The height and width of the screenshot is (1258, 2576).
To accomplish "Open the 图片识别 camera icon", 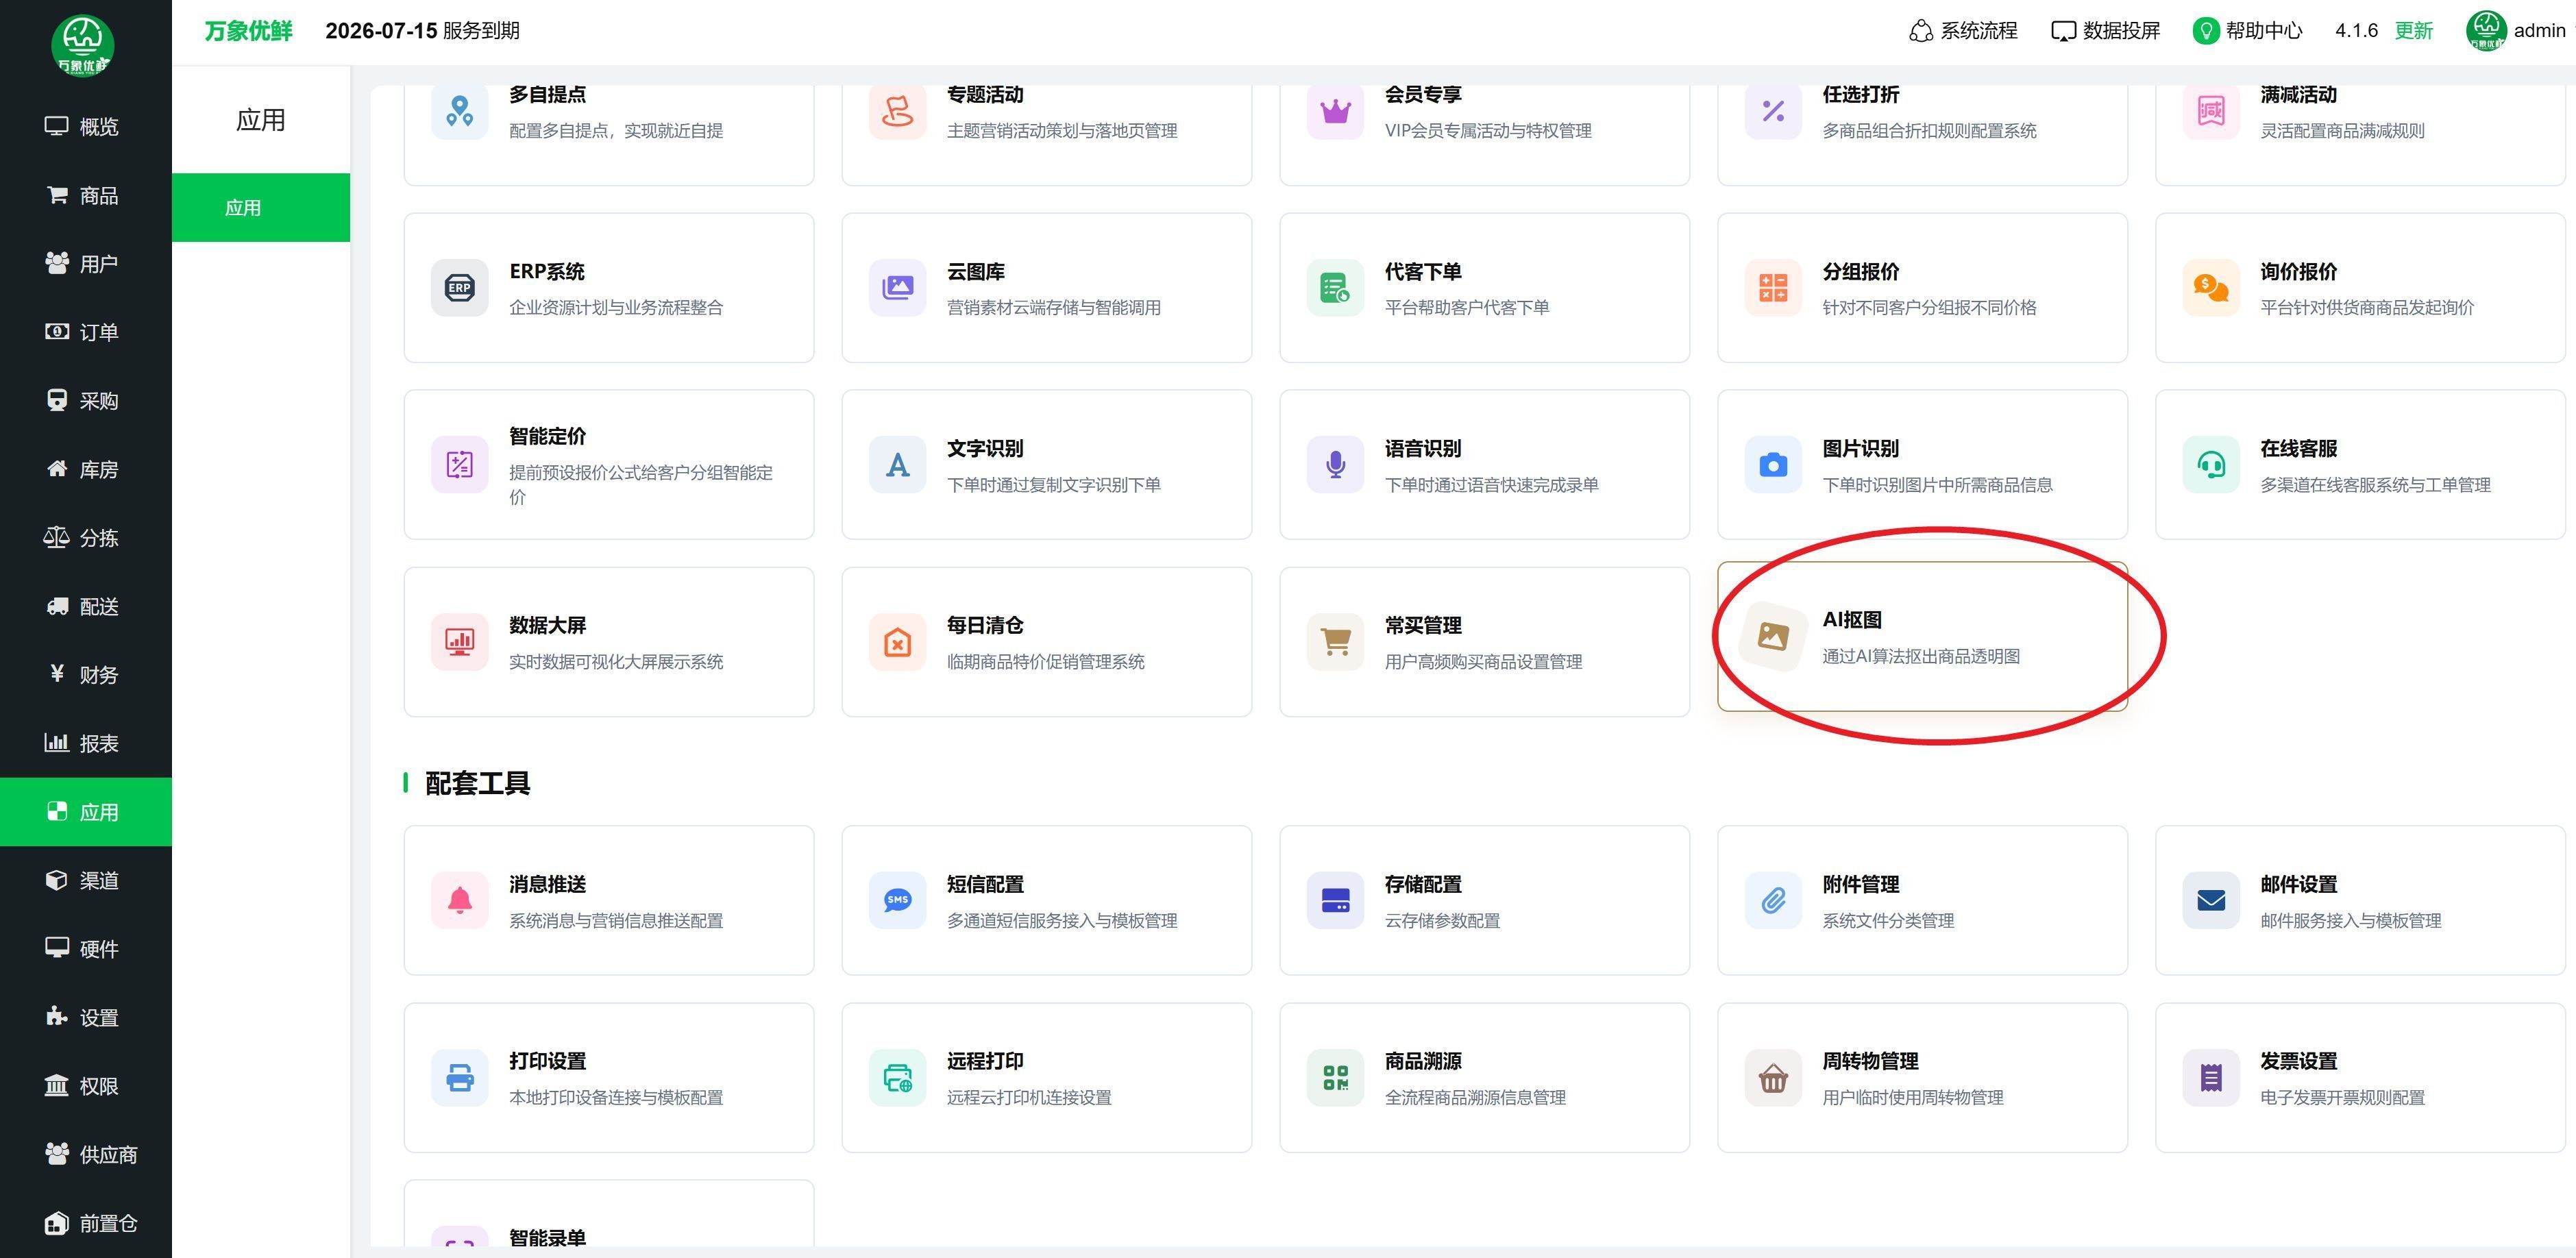I will point(1773,465).
